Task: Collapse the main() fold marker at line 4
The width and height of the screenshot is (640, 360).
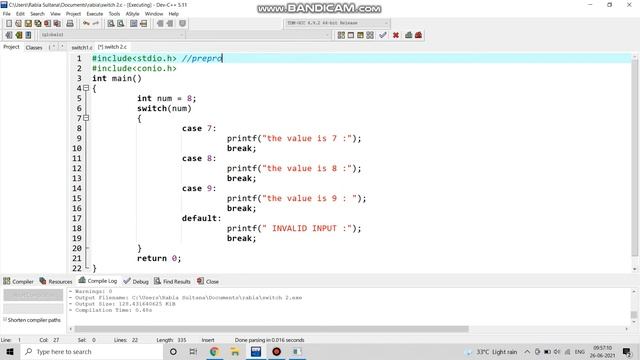Action: [x=86, y=88]
